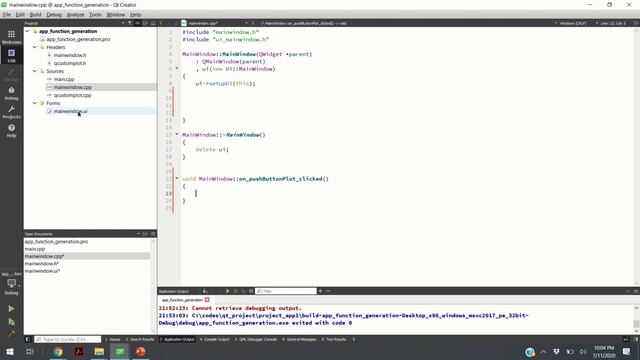Viewport: 640px width, 360px height.
Task: Switch to Edit mode in the sidebar
Action: [x=11, y=55]
